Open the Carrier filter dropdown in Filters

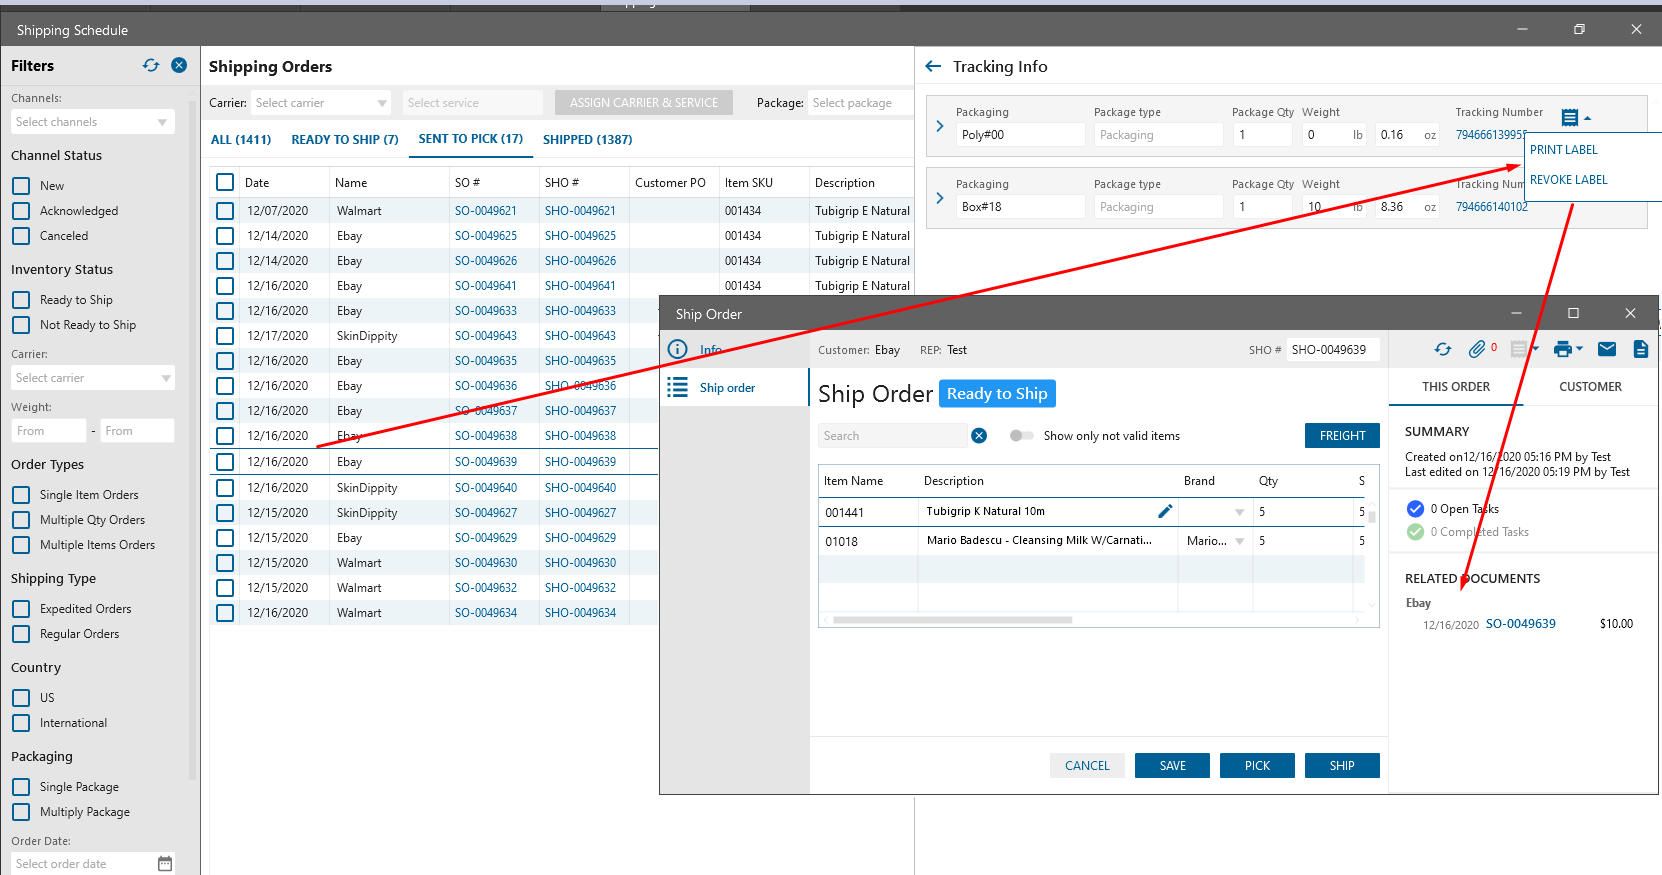click(93, 378)
